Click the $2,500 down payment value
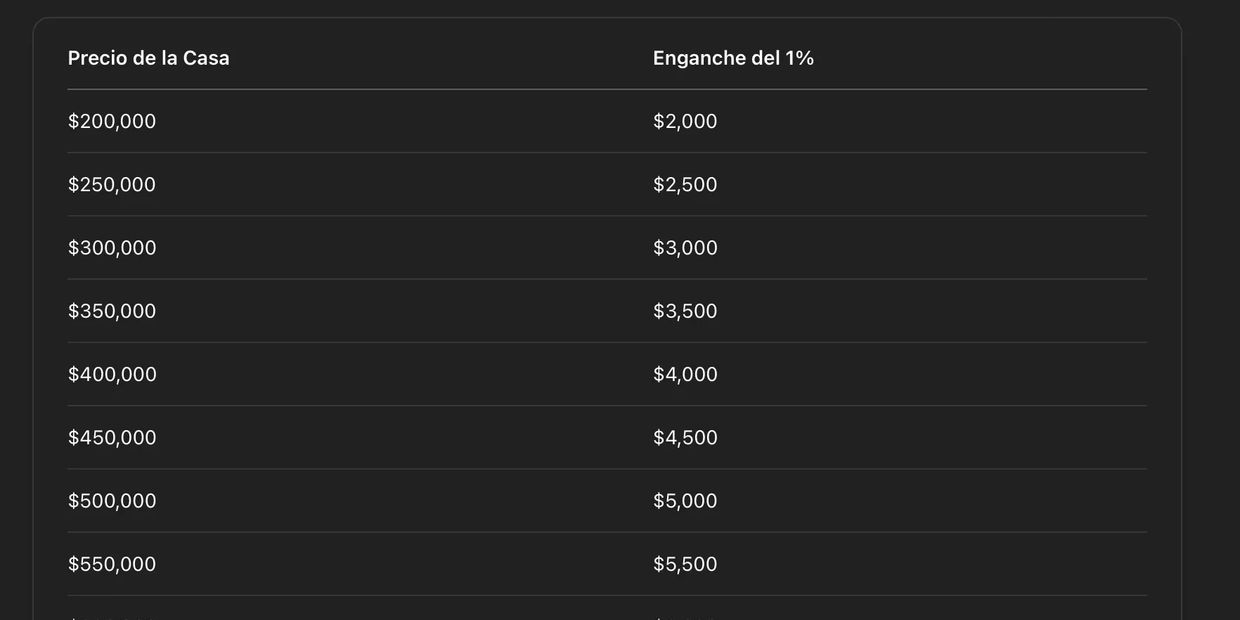 click(685, 185)
